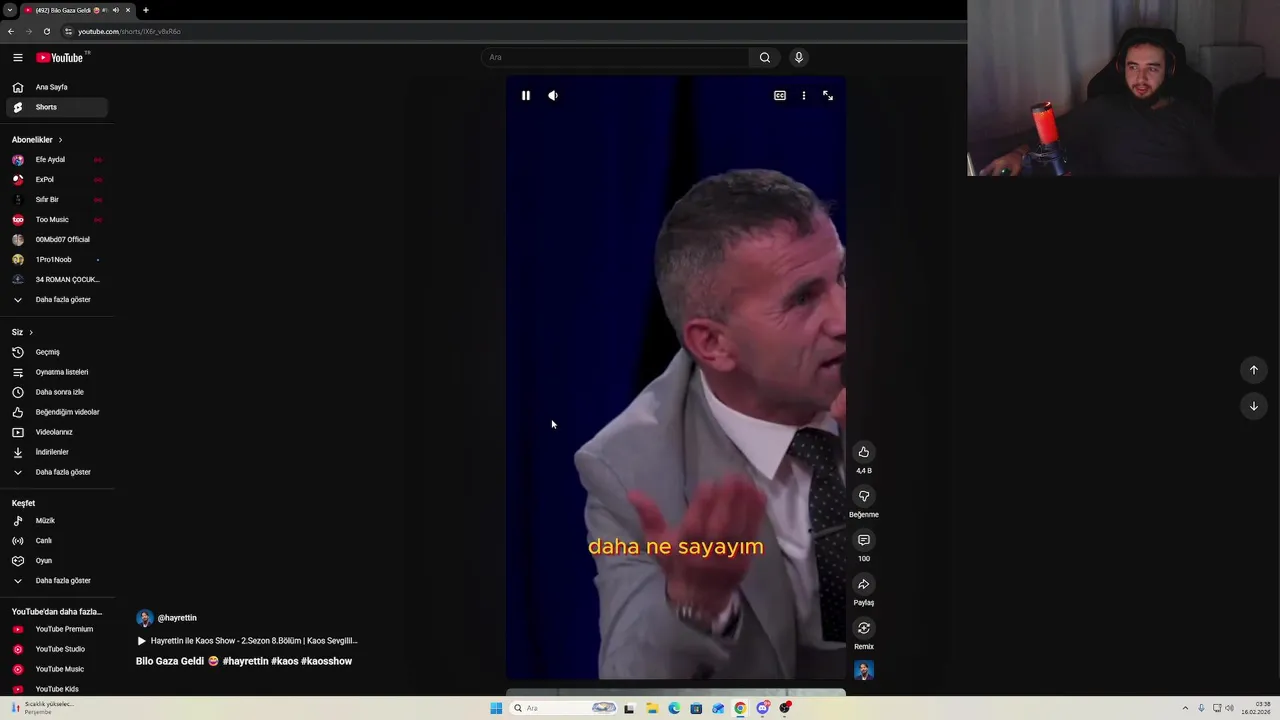Open Too Music channel subscription
Image resolution: width=1280 pixels, height=720 pixels.
pos(56,220)
